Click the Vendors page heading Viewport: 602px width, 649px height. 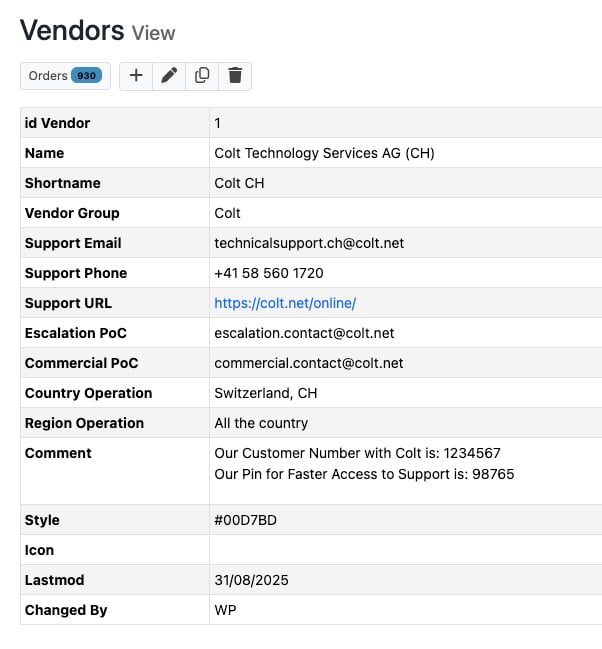(x=72, y=30)
